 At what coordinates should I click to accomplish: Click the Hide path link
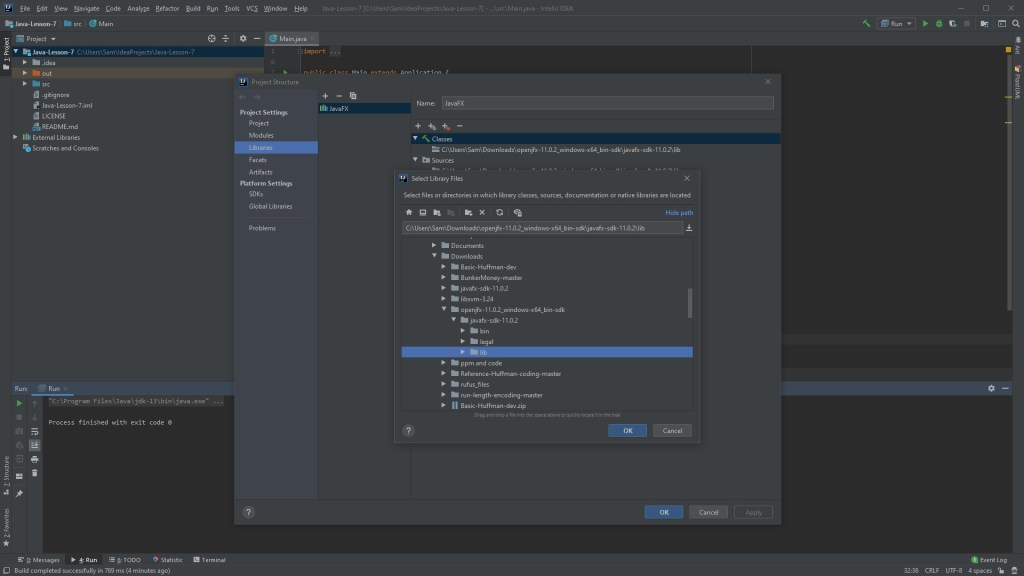678,212
